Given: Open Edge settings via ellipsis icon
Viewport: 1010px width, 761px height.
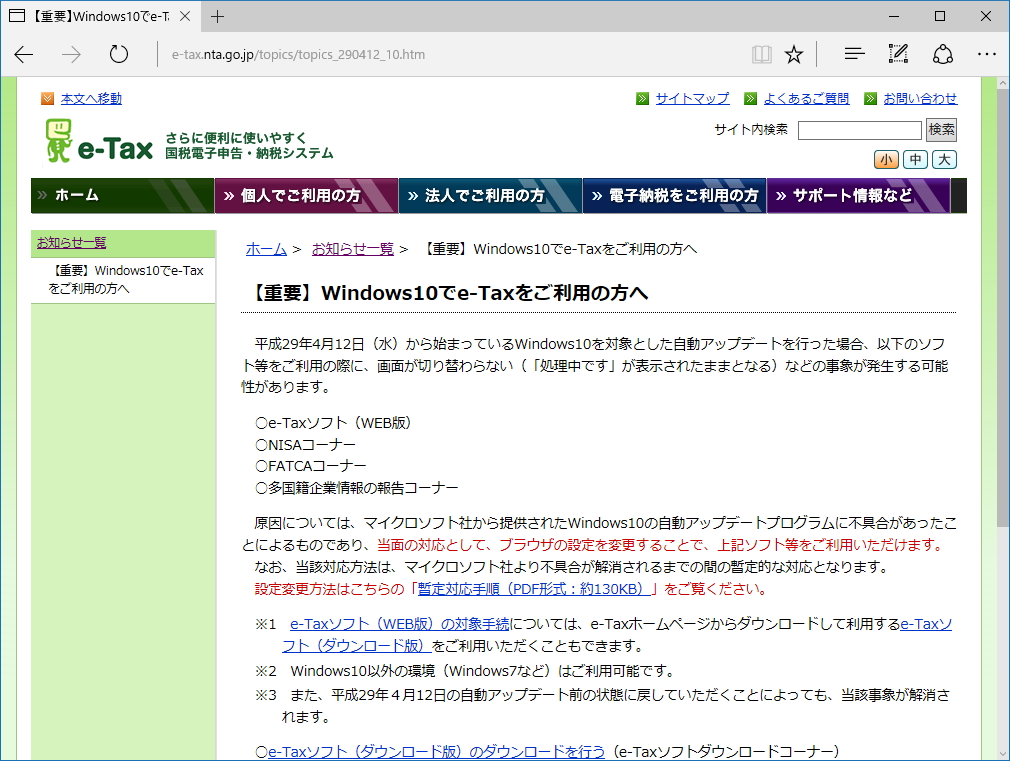Looking at the screenshot, I should pos(987,54).
